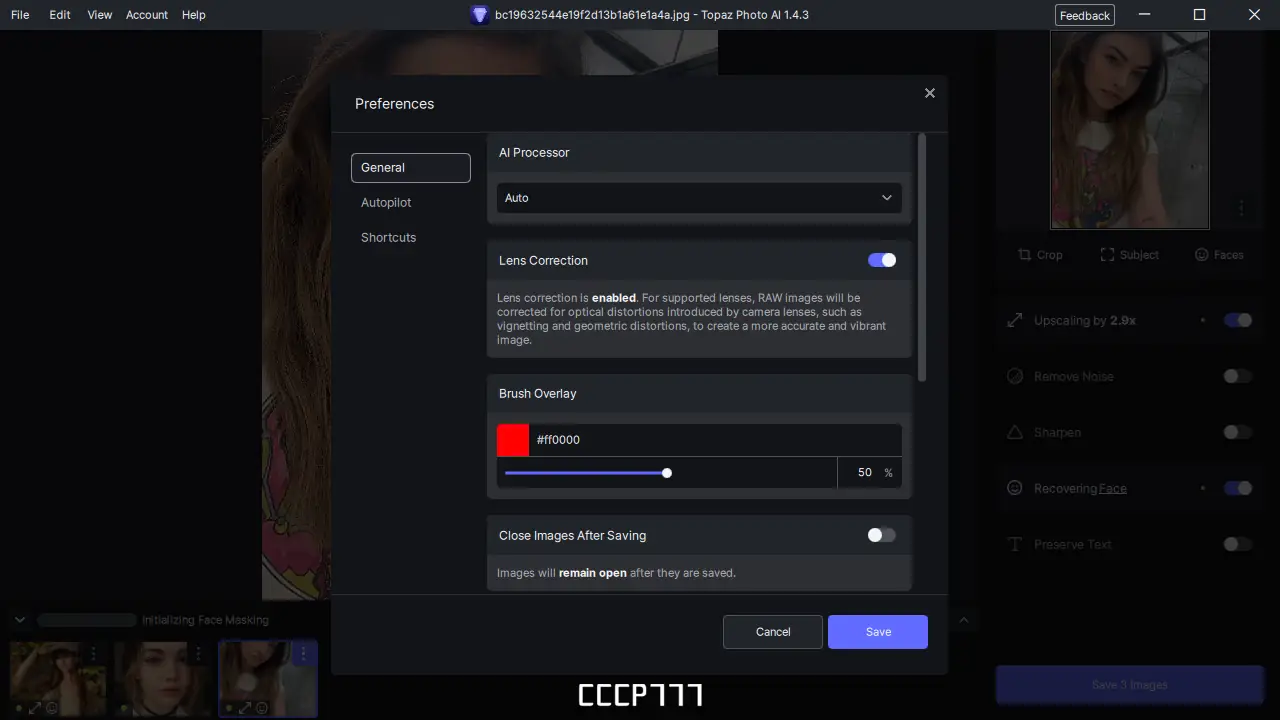Click upscale arrow icon on third thumbnail
Image resolution: width=1280 pixels, height=720 pixels.
click(245, 708)
